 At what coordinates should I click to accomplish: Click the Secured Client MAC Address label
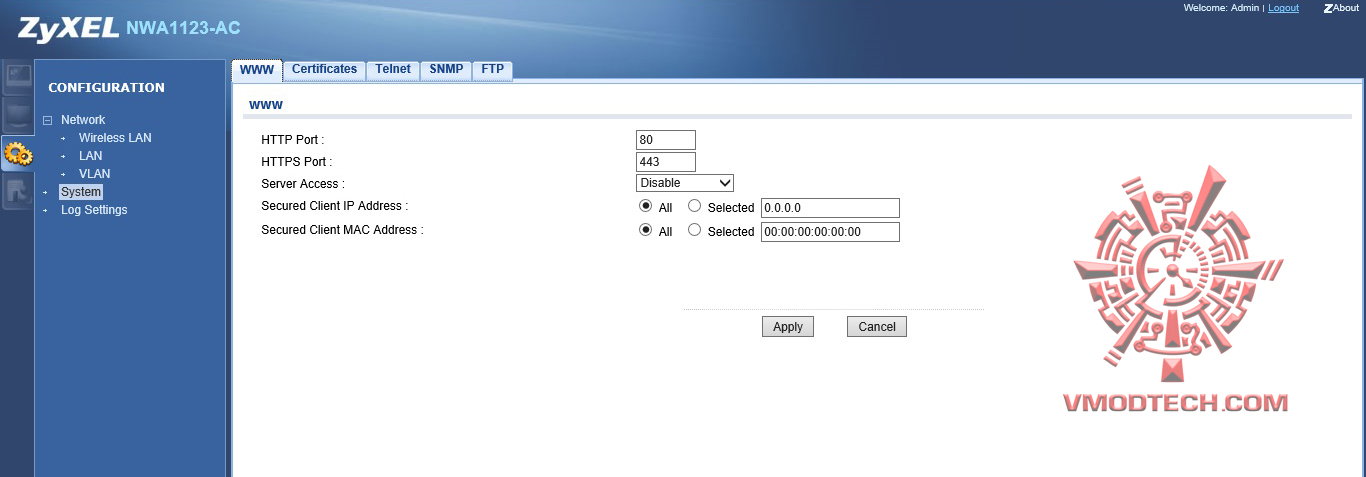pyautogui.click(x=342, y=230)
